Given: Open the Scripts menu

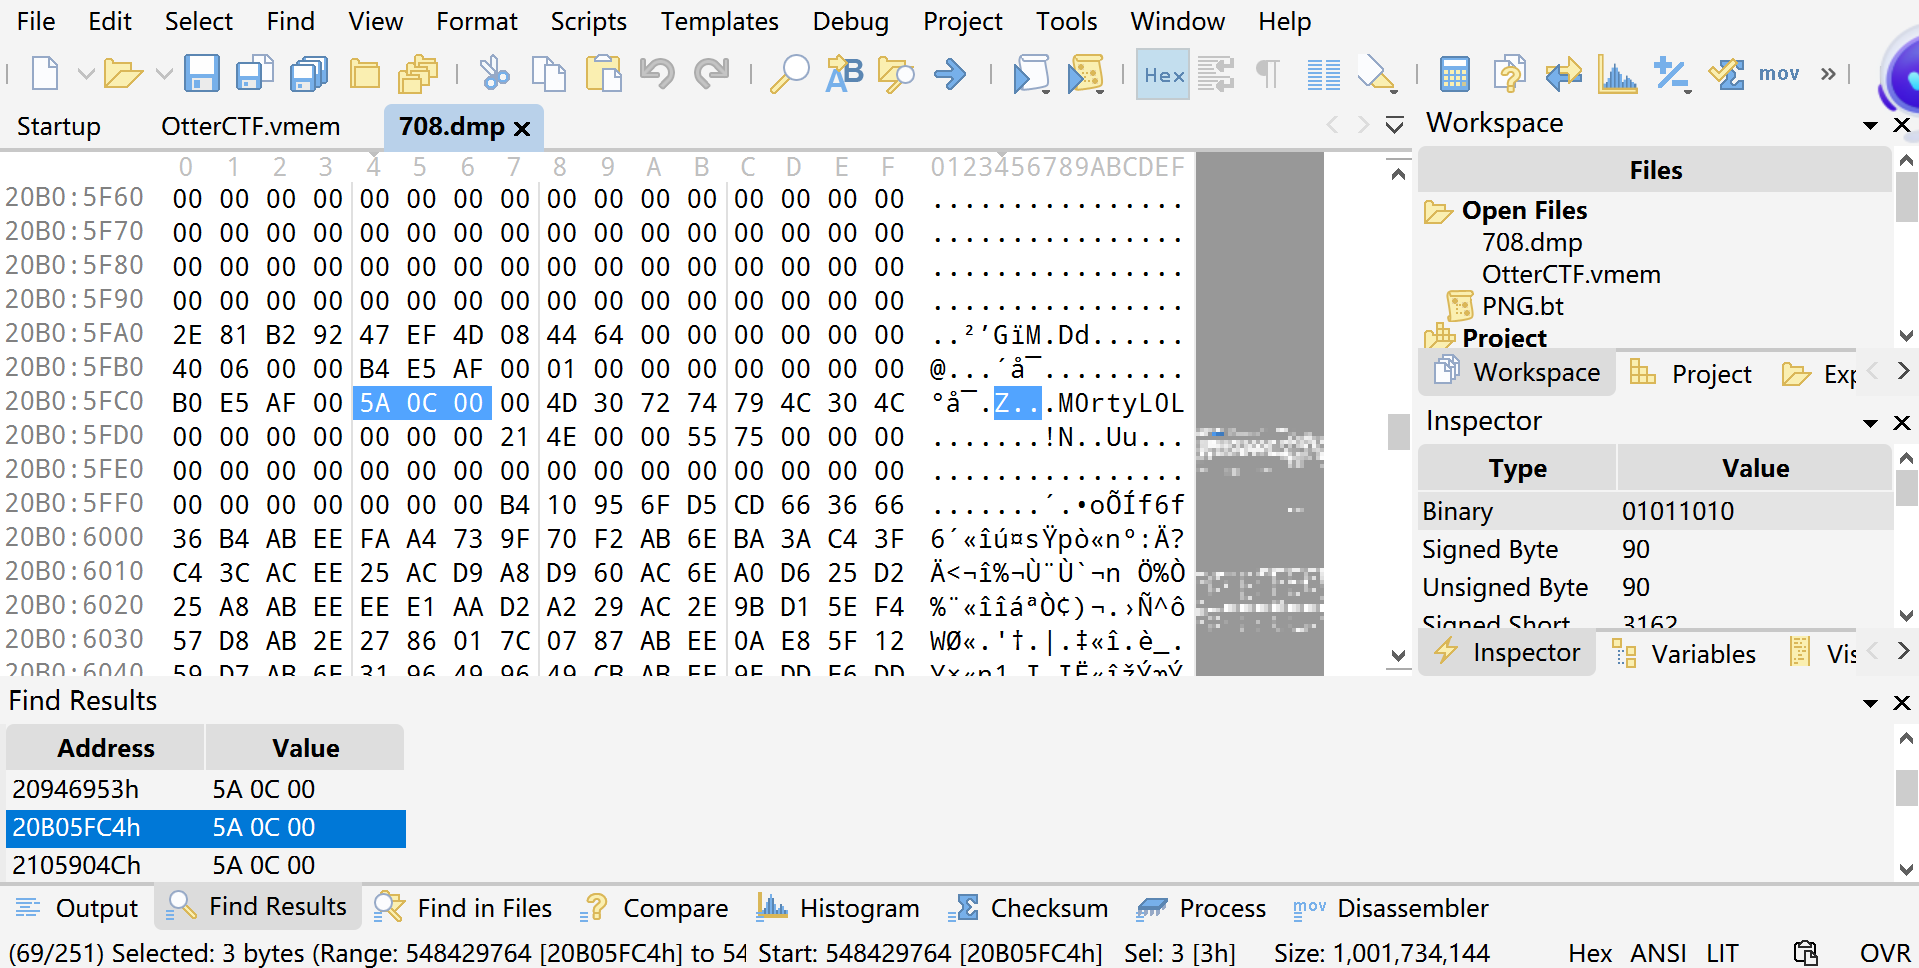Looking at the screenshot, I should tap(588, 21).
